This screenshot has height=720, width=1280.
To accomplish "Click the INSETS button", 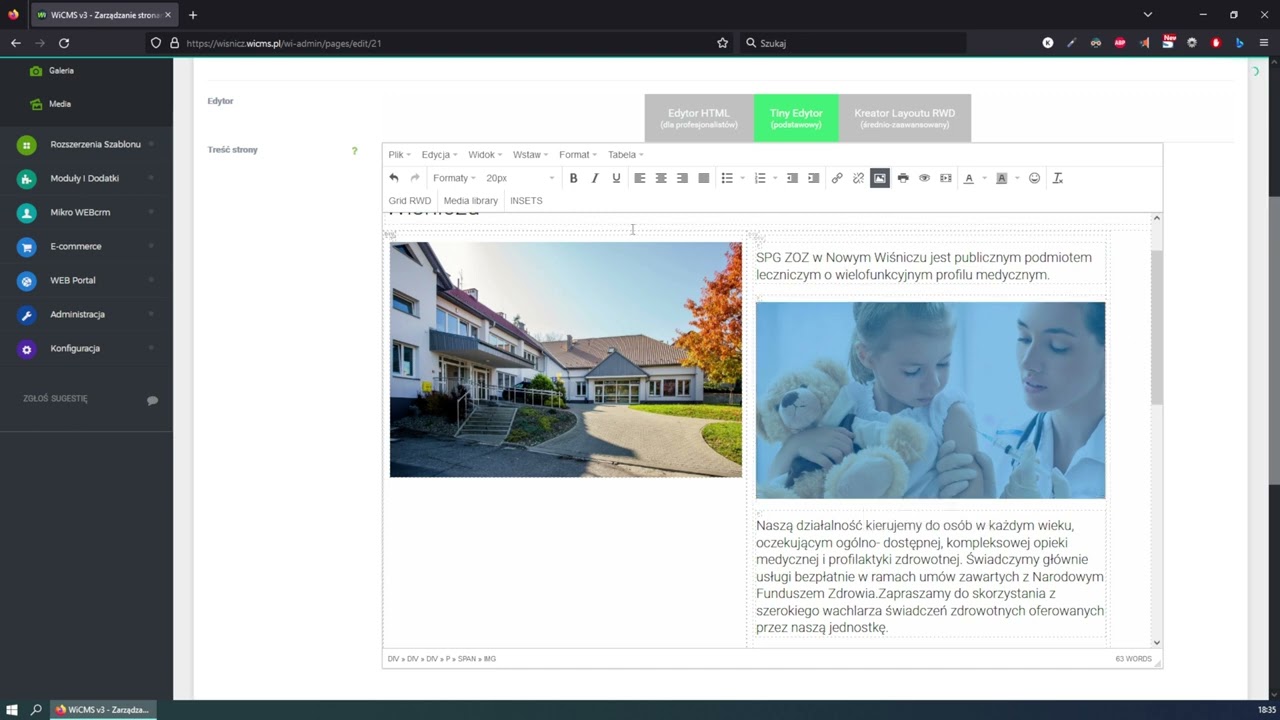I will click(x=526, y=201).
